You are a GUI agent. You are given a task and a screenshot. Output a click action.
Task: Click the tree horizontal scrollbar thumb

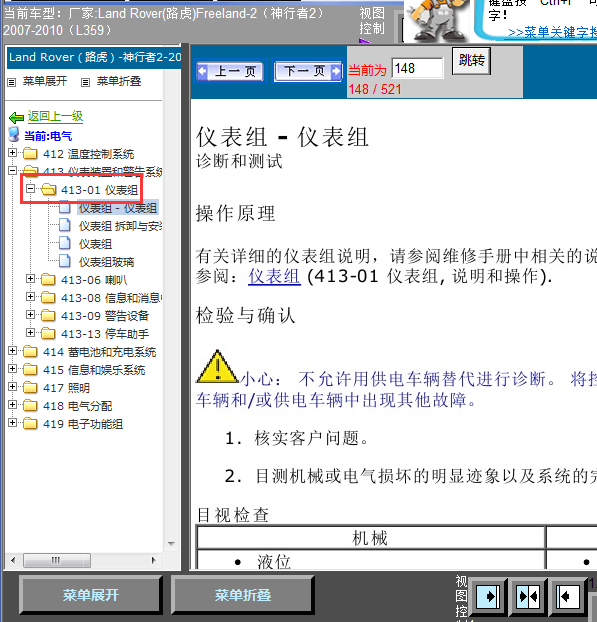57,561
